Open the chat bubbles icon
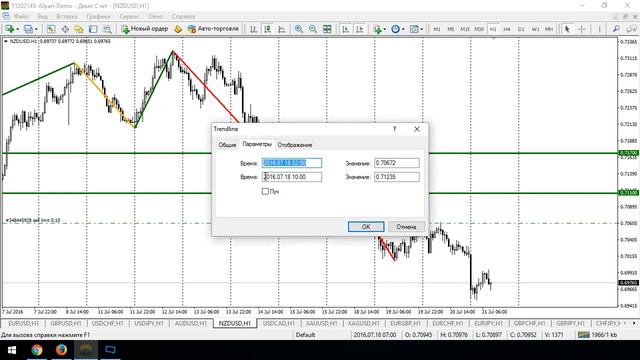This screenshot has width=640, height=360. tap(631, 29)
